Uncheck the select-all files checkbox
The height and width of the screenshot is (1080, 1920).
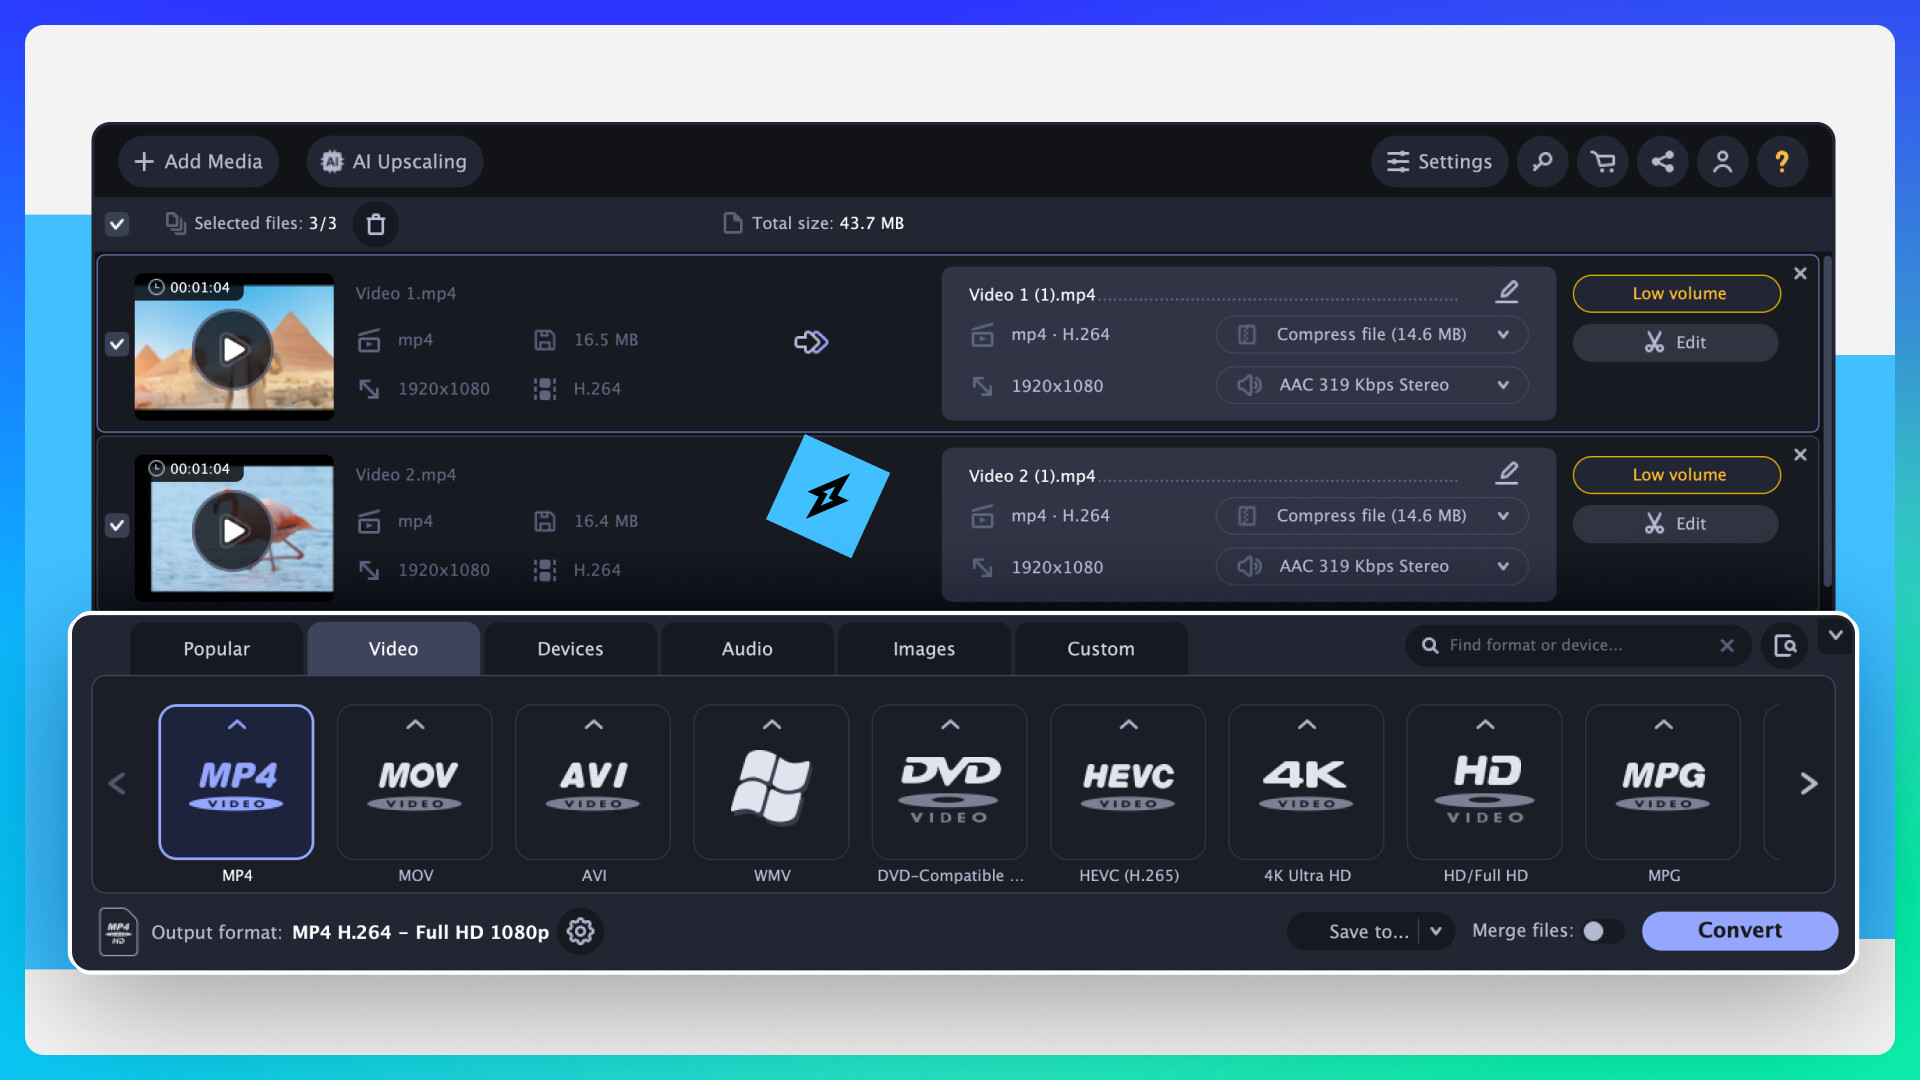[116, 223]
